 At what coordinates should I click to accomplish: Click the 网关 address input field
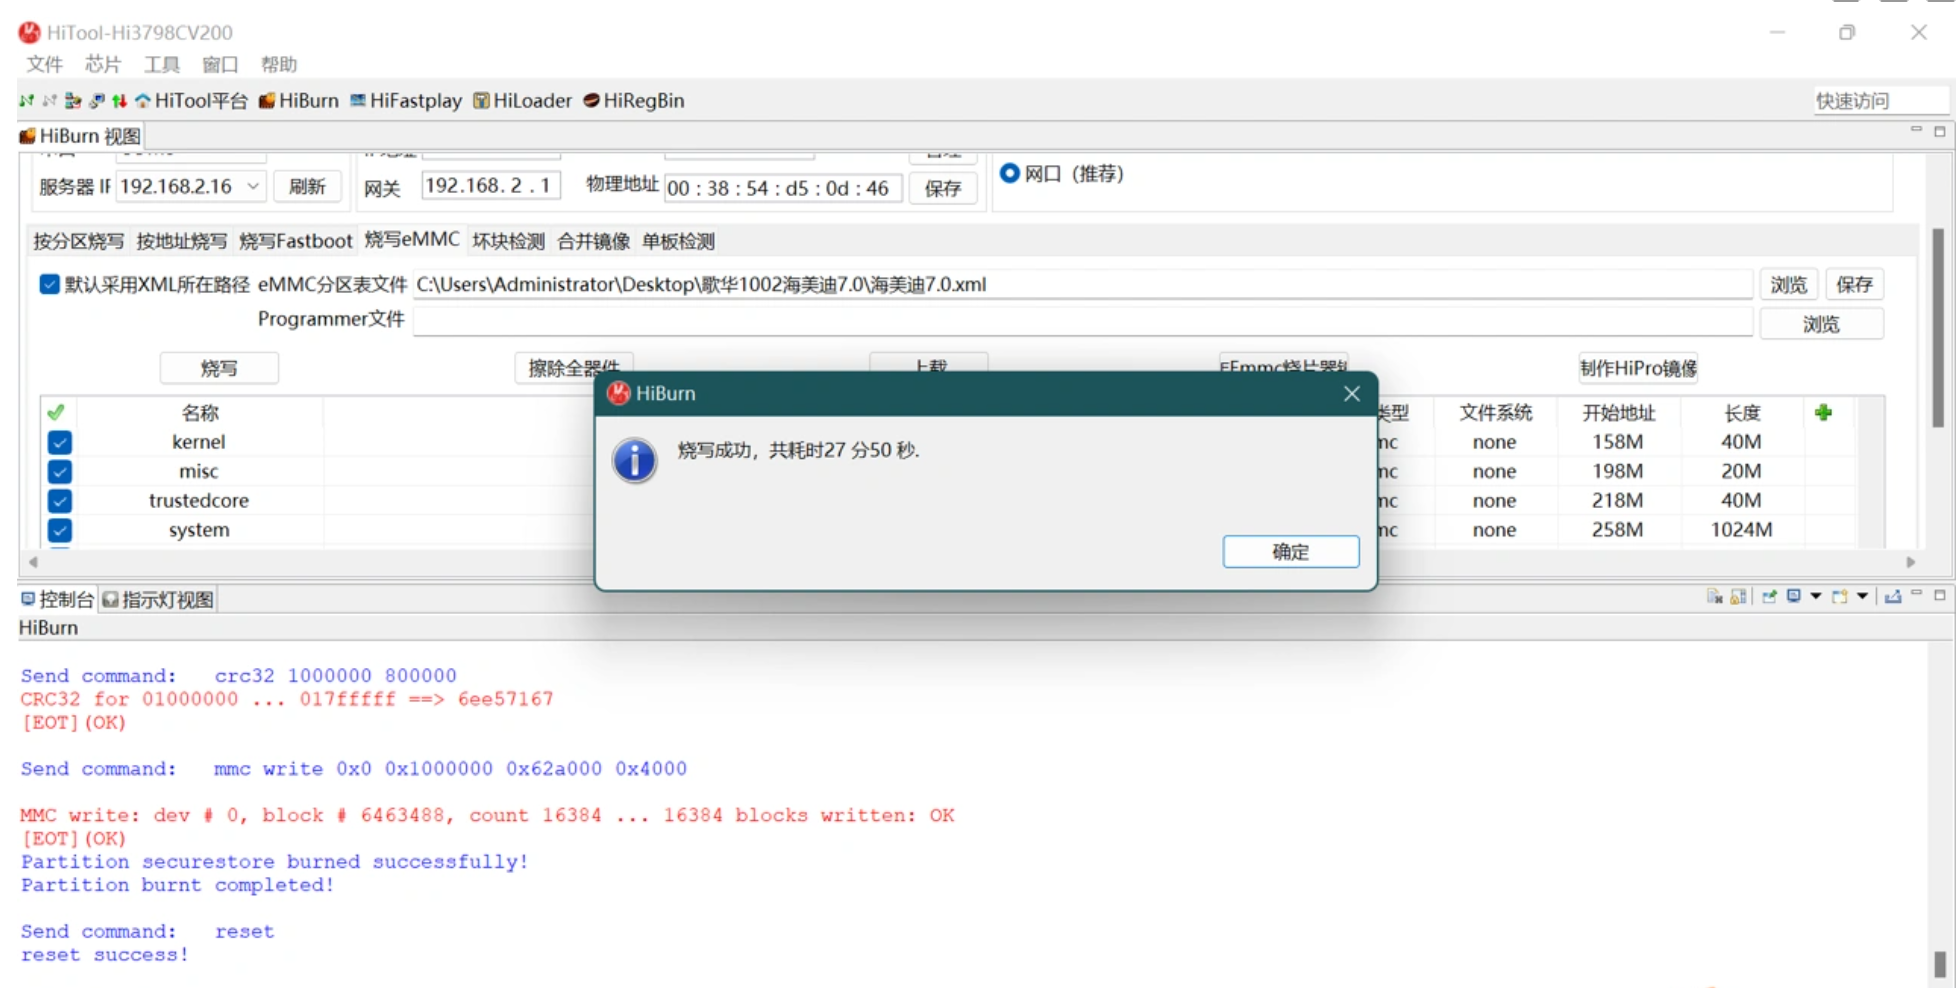tap(491, 186)
